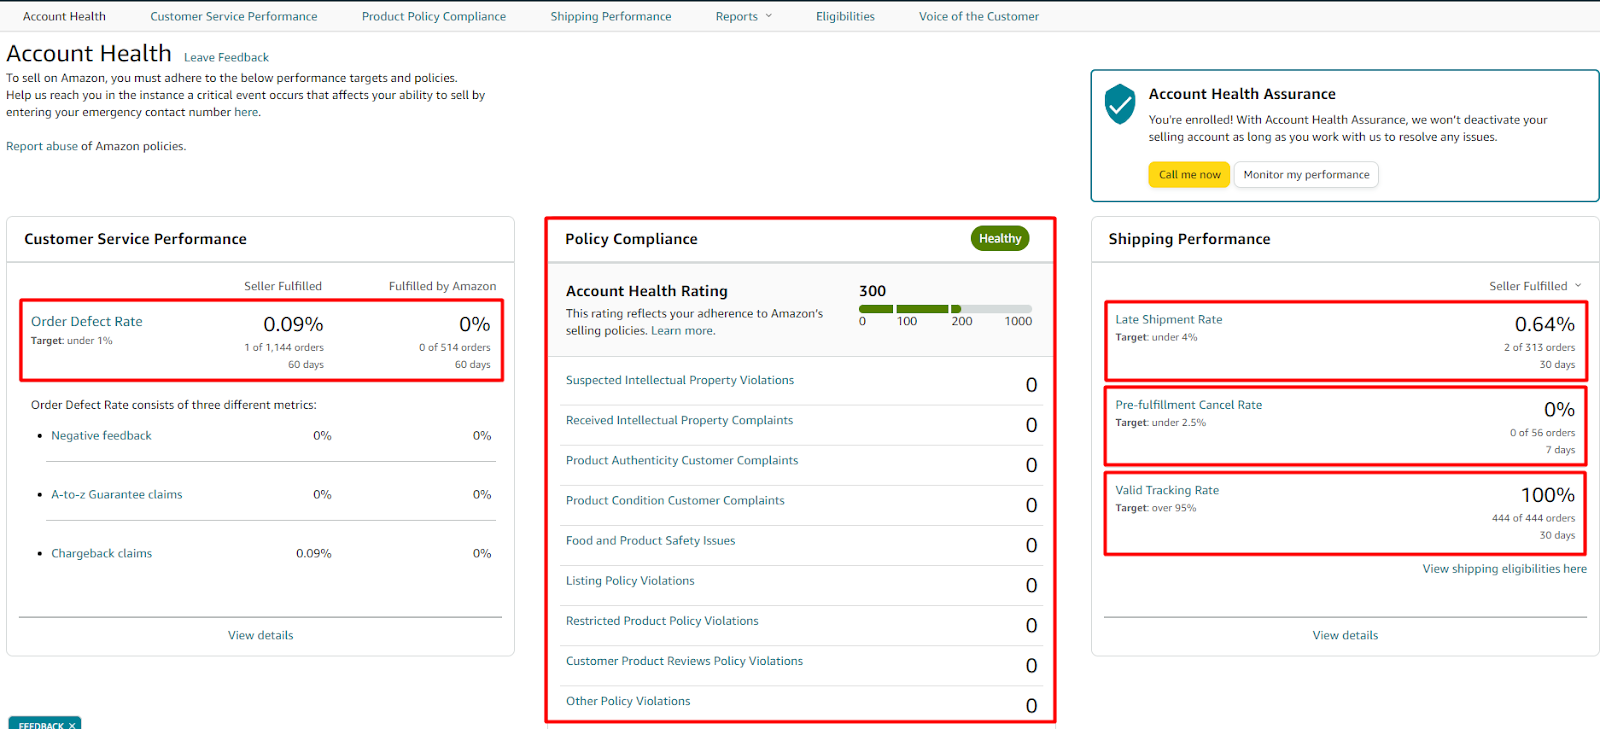Open Product Authenticity Customer Complaints
Screen dimensions: 1600x729
pyautogui.click(x=682, y=461)
